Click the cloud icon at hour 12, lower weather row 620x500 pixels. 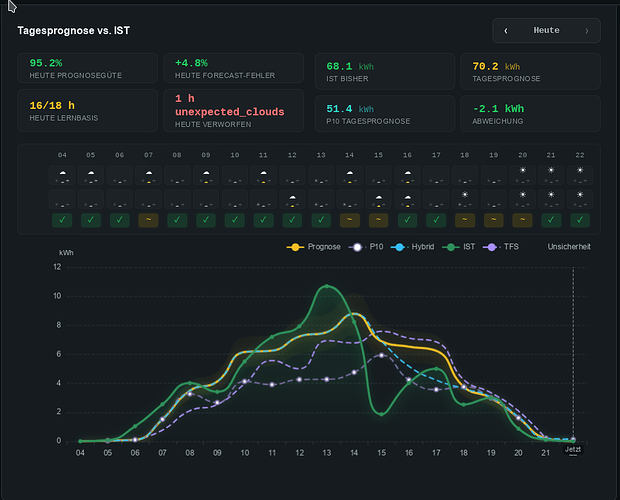(x=292, y=199)
